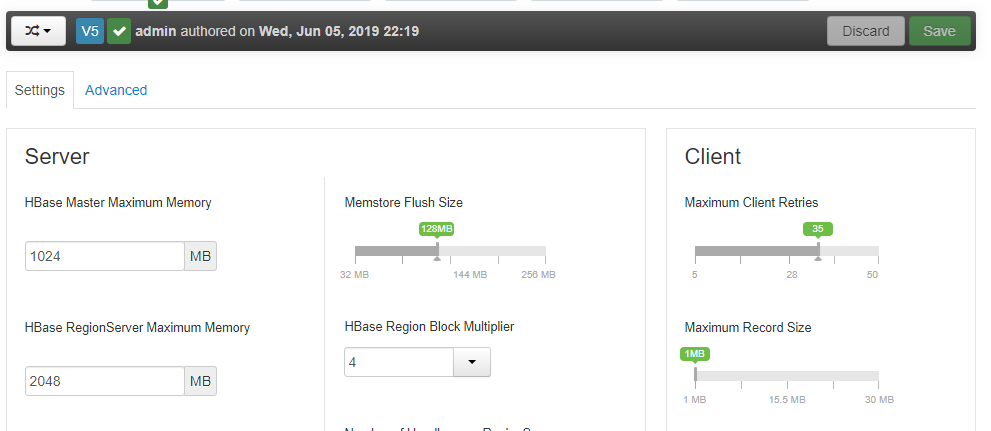Expand the HBase Region Block Multiplier dropdown
Viewport: 991px width, 431px height.
click(472, 362)
